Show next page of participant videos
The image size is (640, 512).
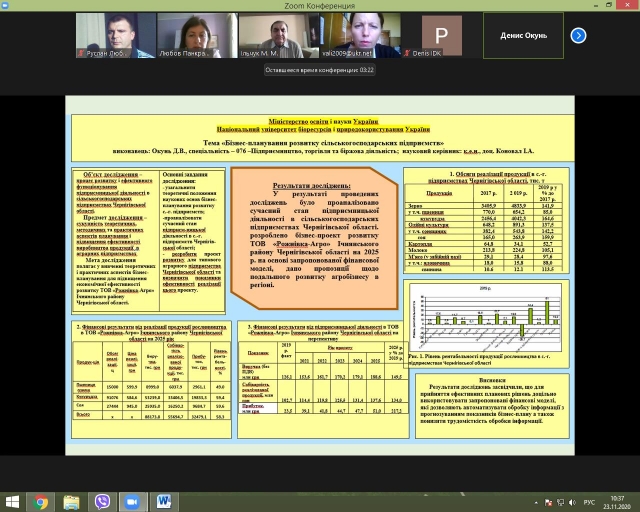[578, 36]
